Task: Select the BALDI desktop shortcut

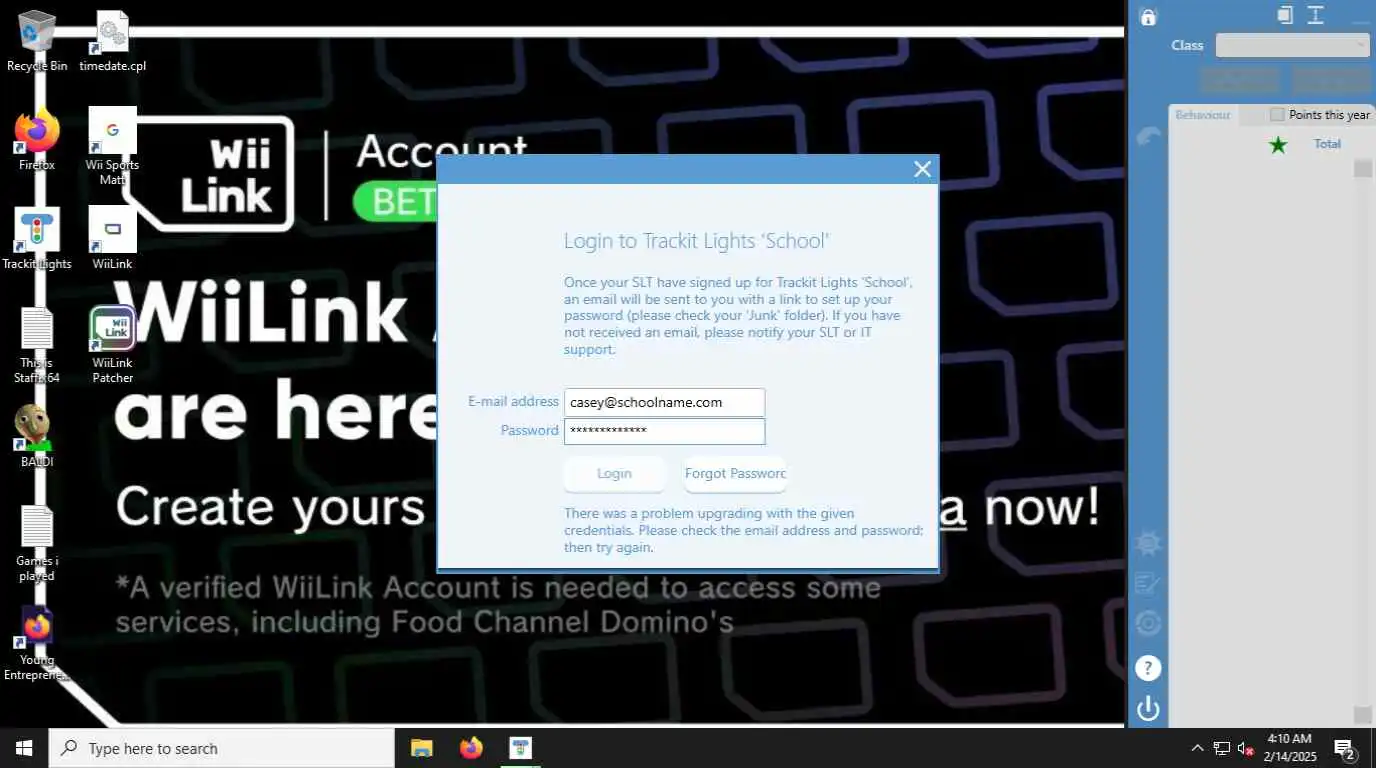Action: pos(37,437)
